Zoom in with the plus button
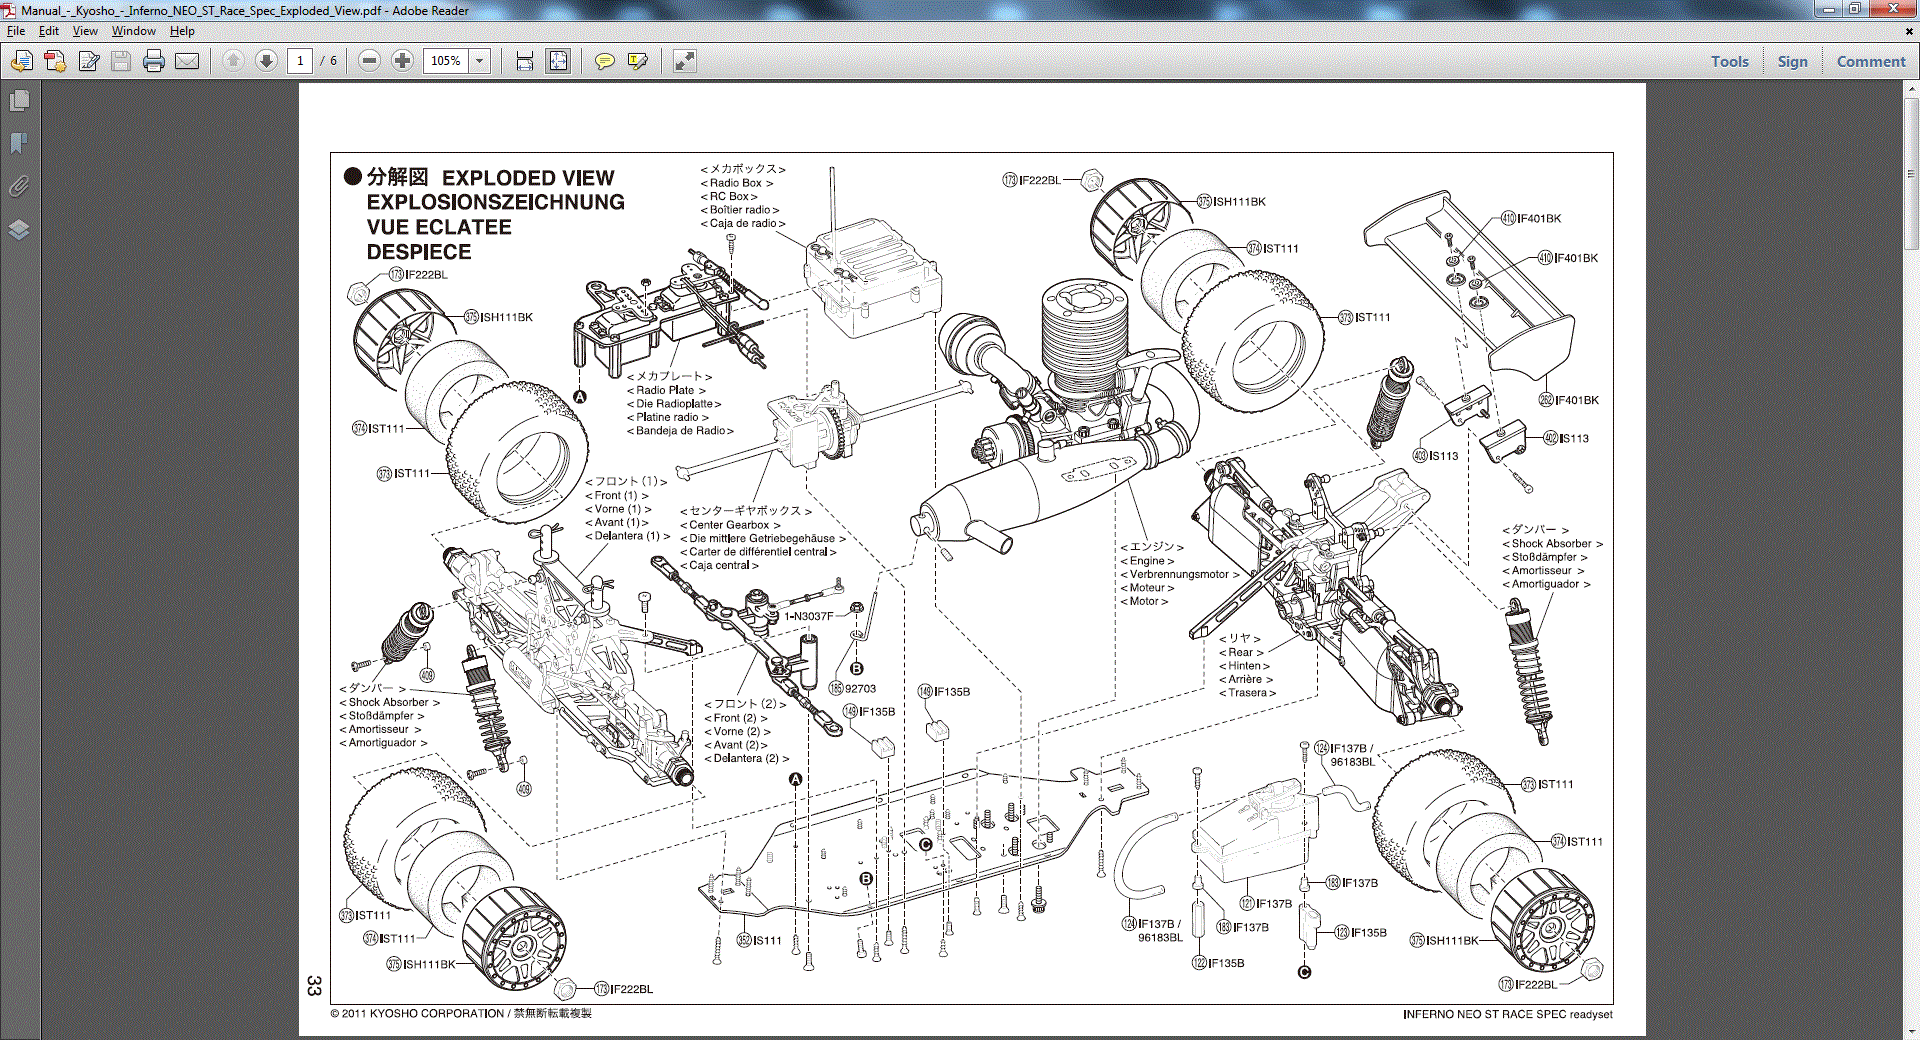 [x=402, y=61]
